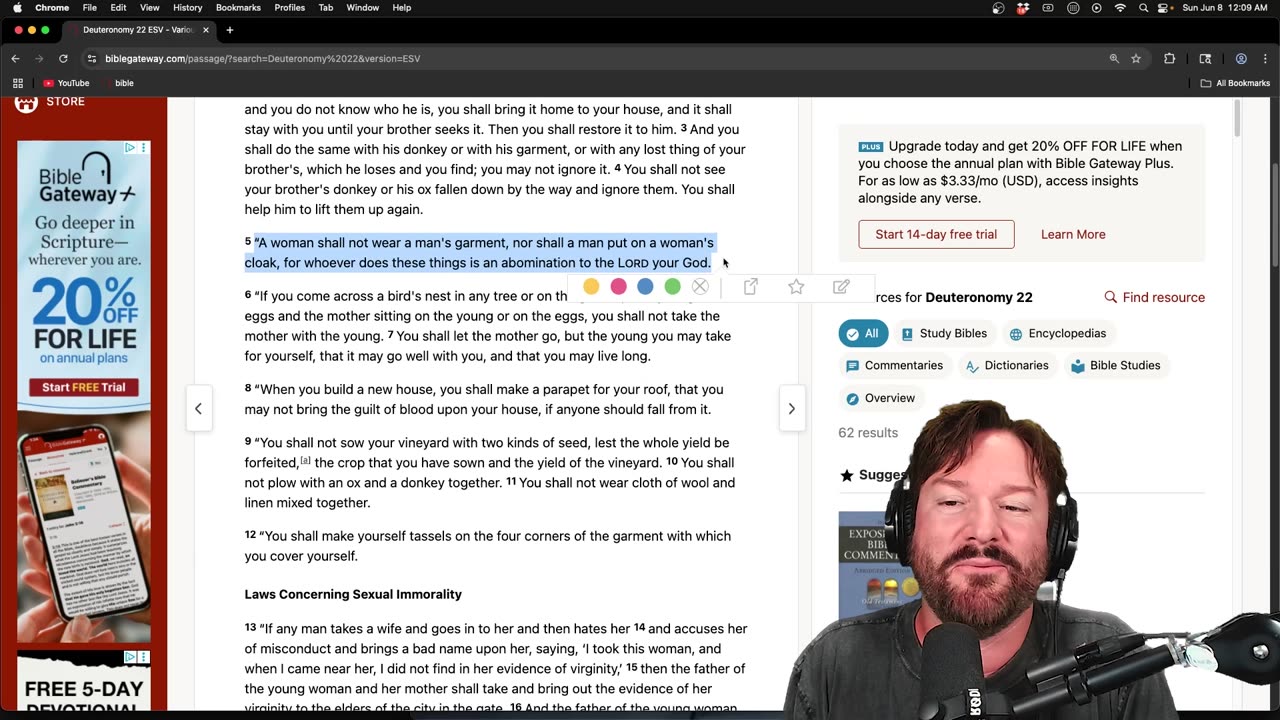Click the zoom magnifier in address bar
1280x720 pixels.
pyautogui.click(x=1114, y=59)
